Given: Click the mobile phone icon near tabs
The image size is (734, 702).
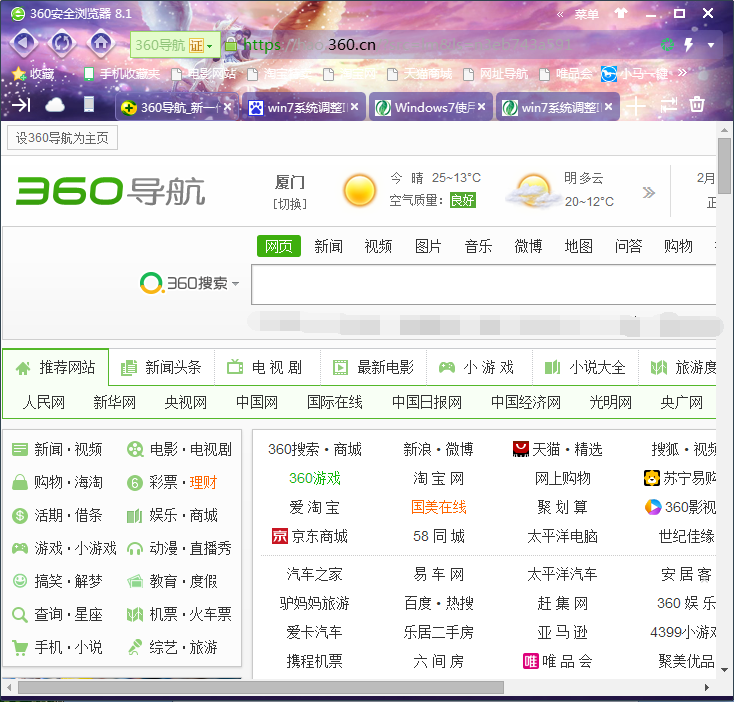Looking at the screenshot, I should (89, 104).
